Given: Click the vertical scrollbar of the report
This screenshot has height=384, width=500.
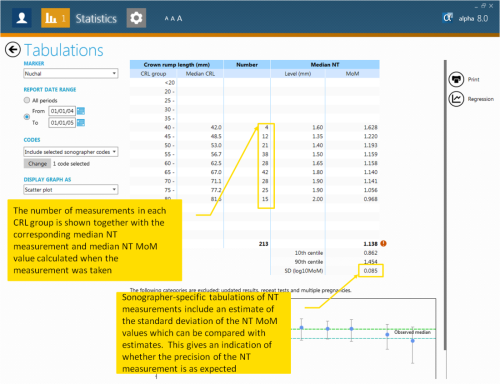Looking at the screenshot, I should 445,205.
